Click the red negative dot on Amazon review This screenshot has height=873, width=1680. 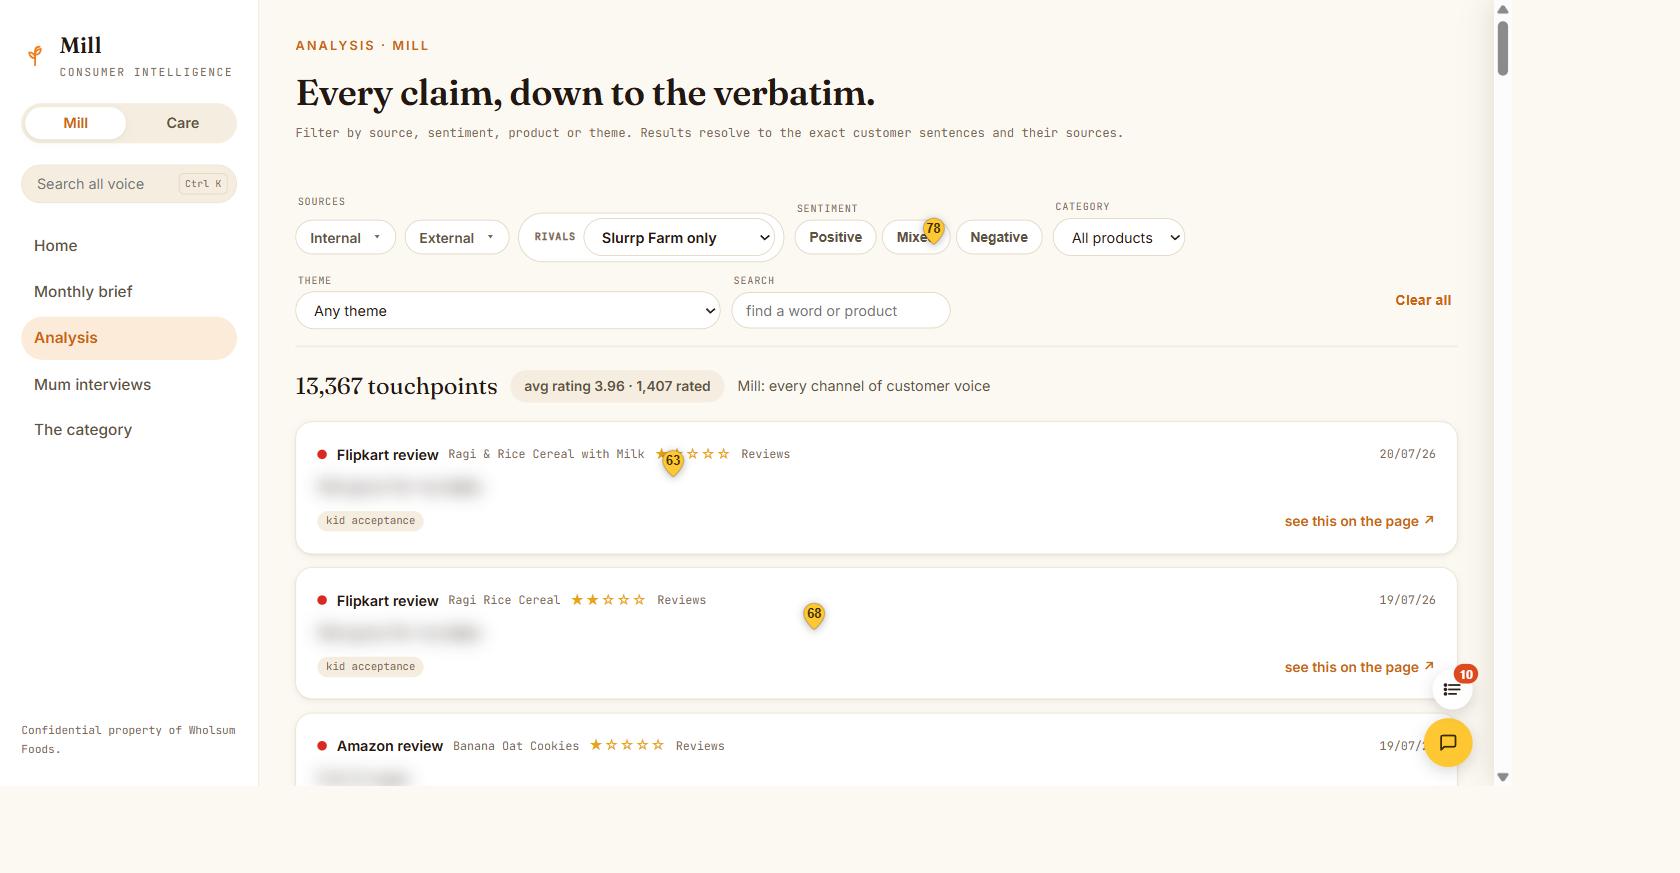(x=322, y=746)
